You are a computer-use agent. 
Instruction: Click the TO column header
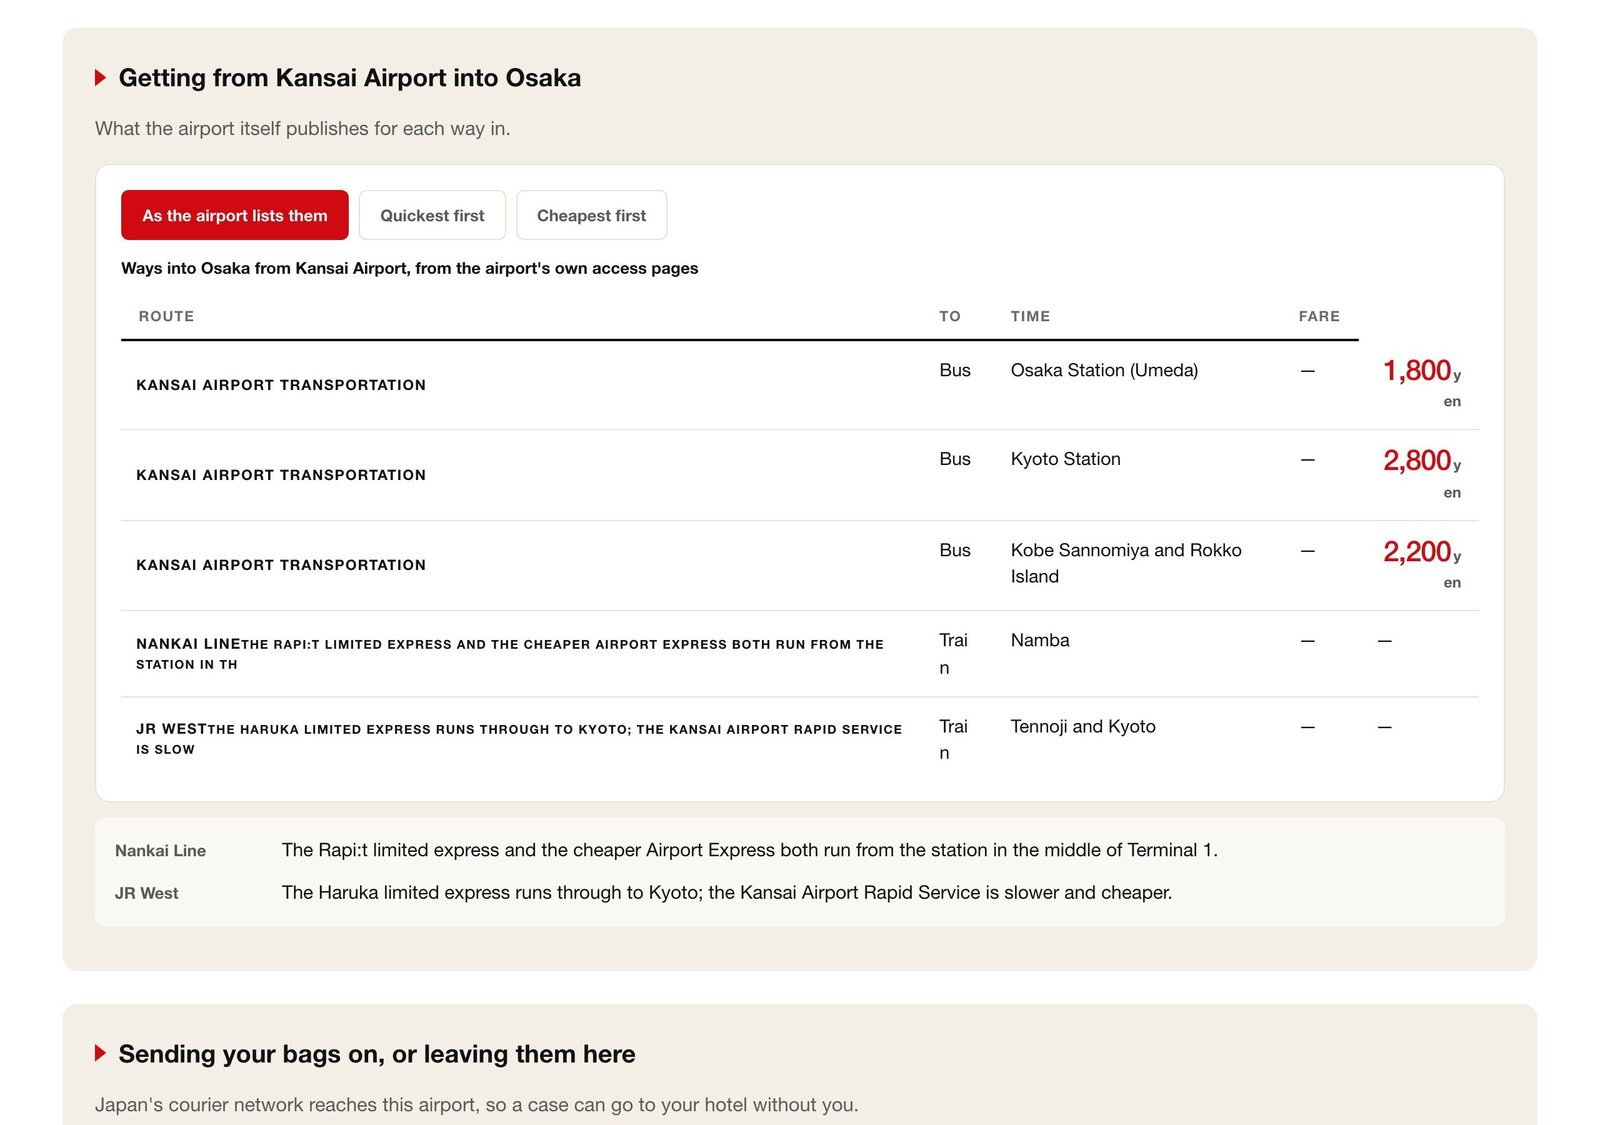pos(950,316)
